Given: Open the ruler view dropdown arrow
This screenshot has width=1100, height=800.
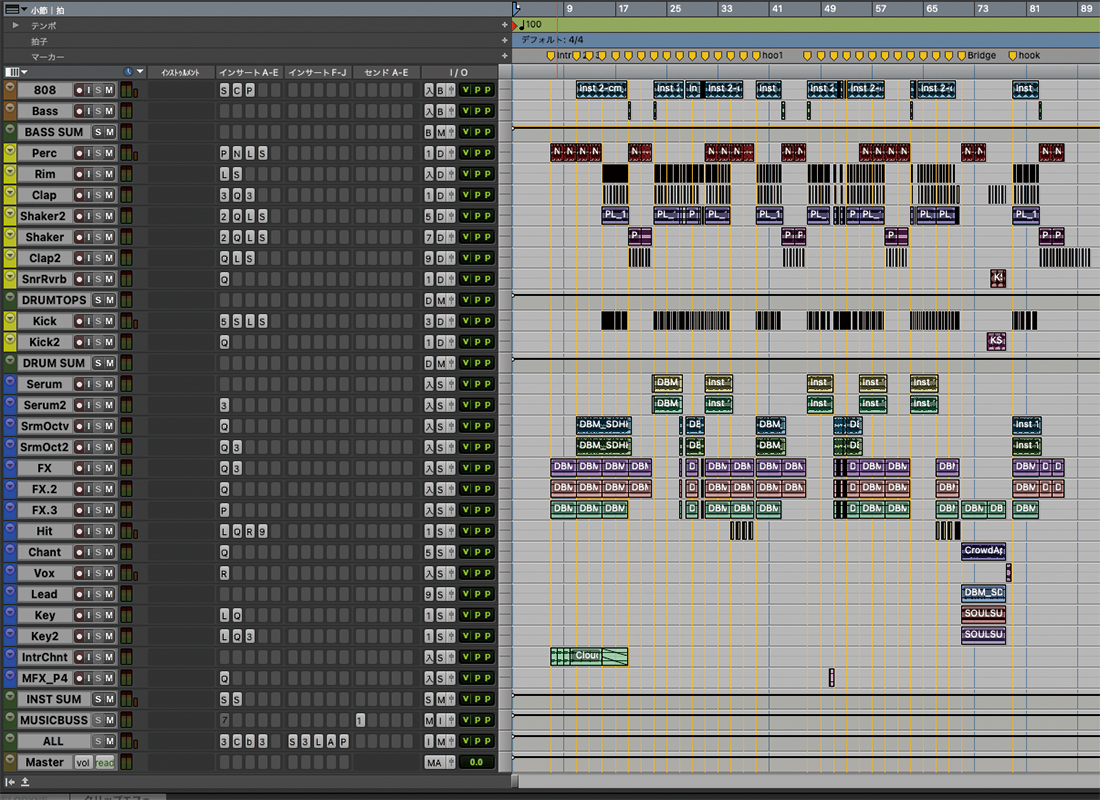Looking at the screenshot, I should 25,9.
